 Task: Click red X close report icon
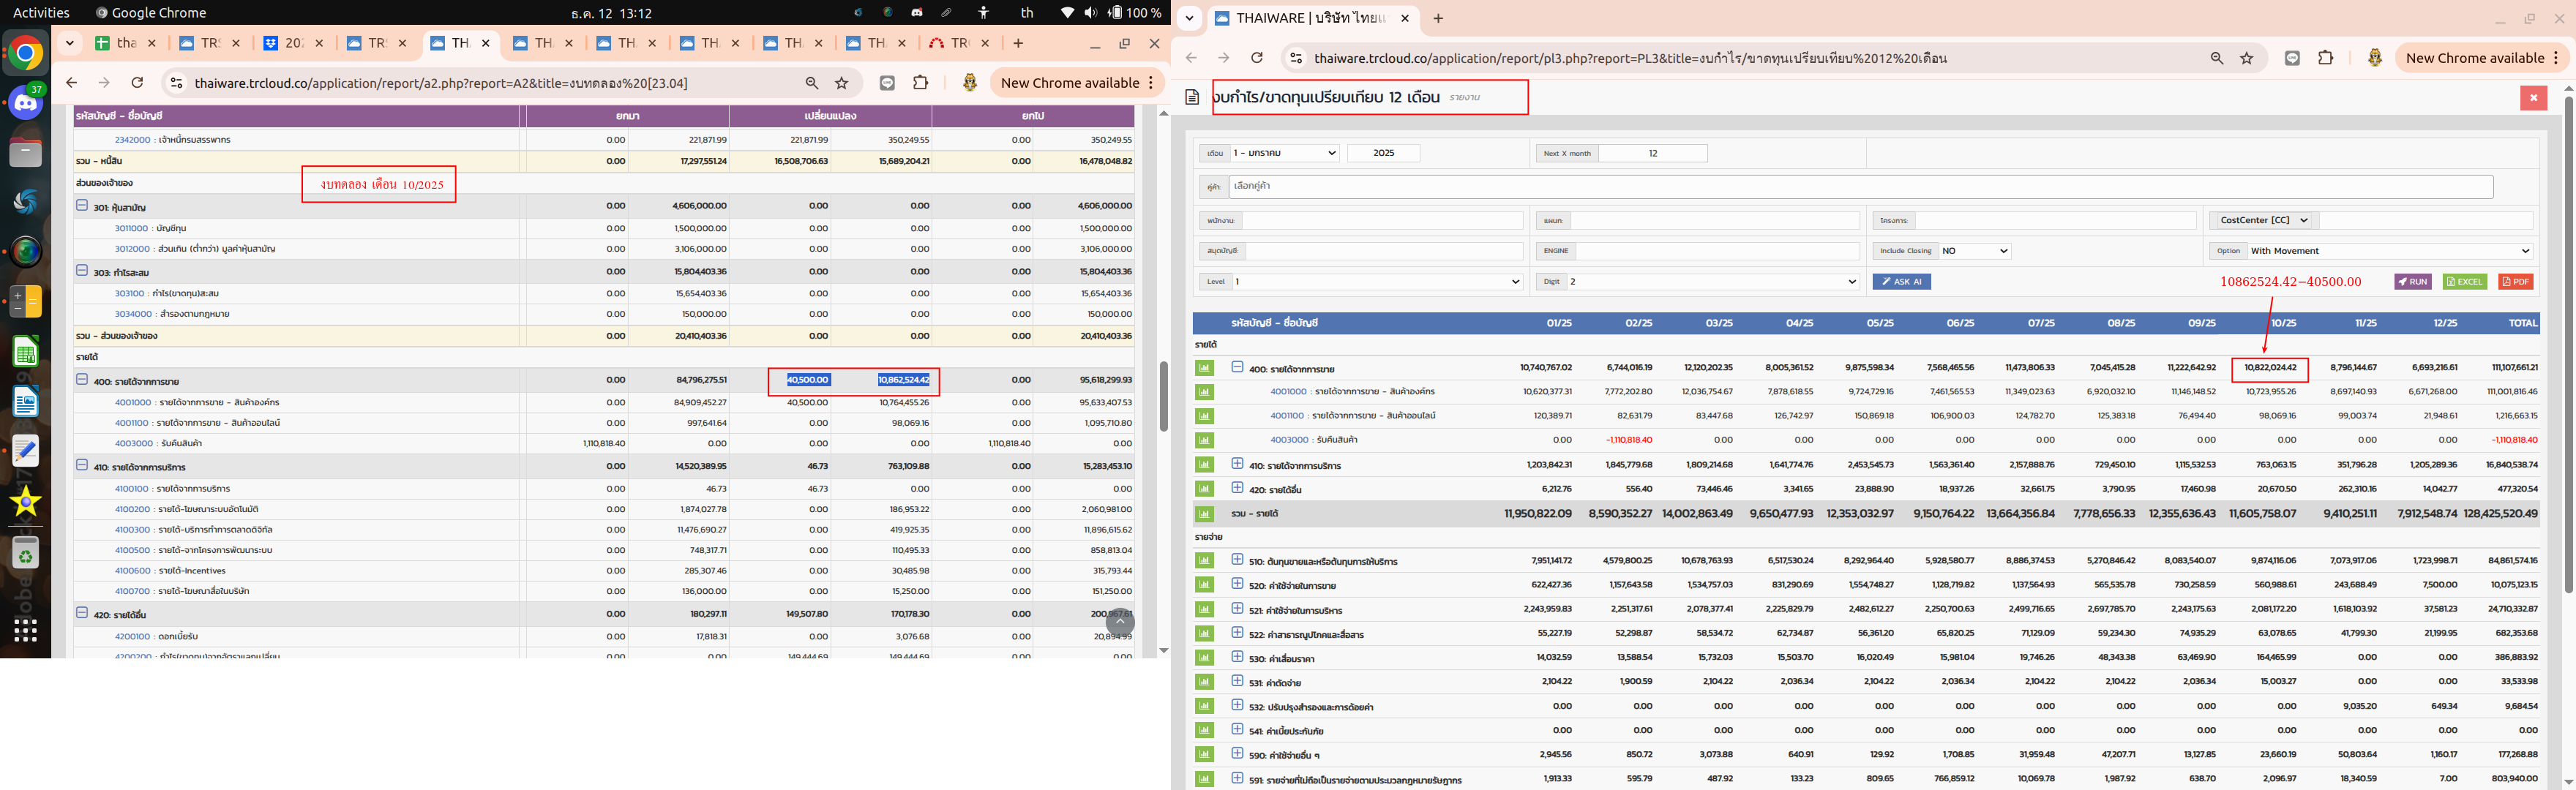(x=2533, y=97)
